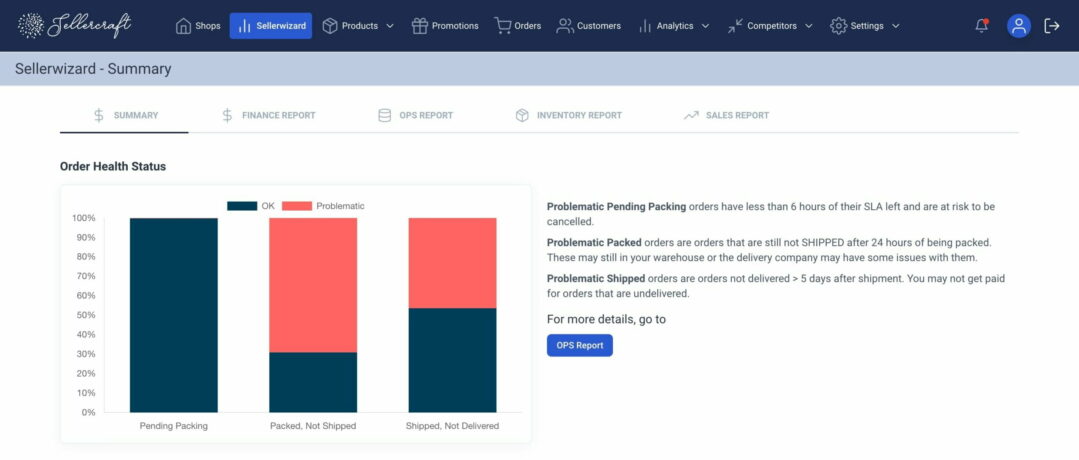This screenshot has width=1079, height=460.
Task: Click the Finance Report dollar icon
Action: [x=227, y=115]
